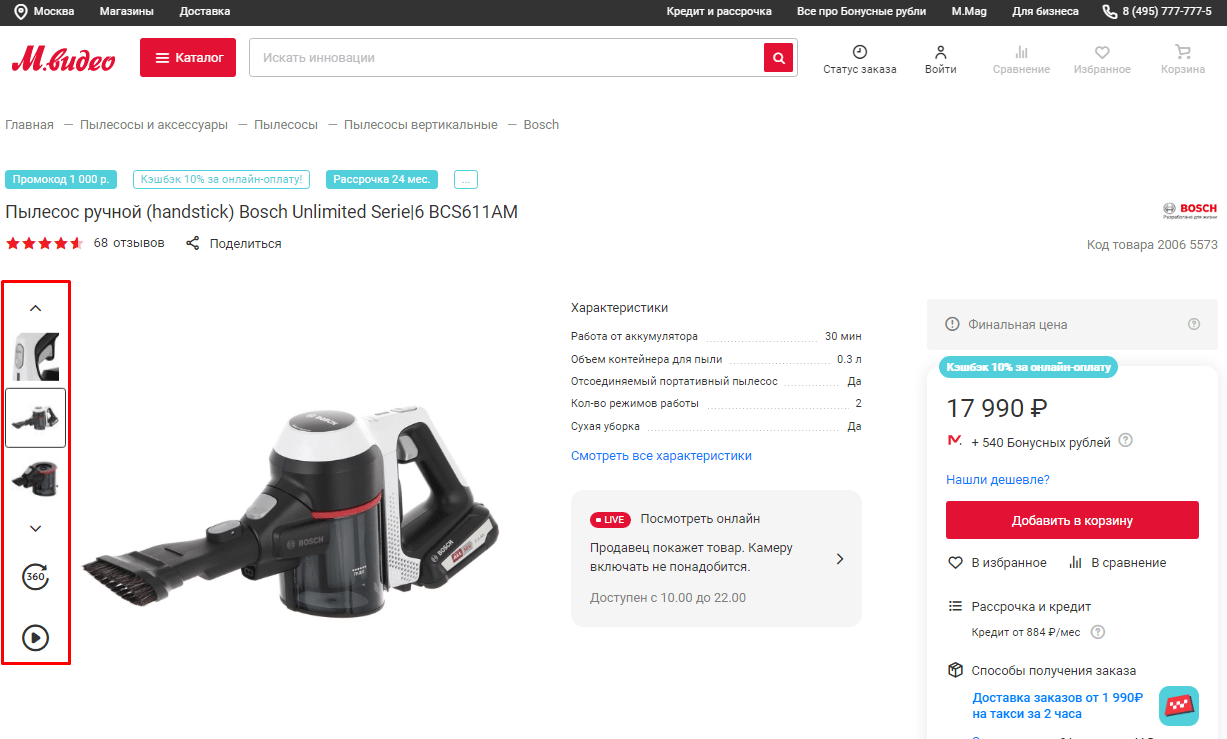Click the search magnifier button
The width and height of the screenshot is (1227, 739).
778,58
